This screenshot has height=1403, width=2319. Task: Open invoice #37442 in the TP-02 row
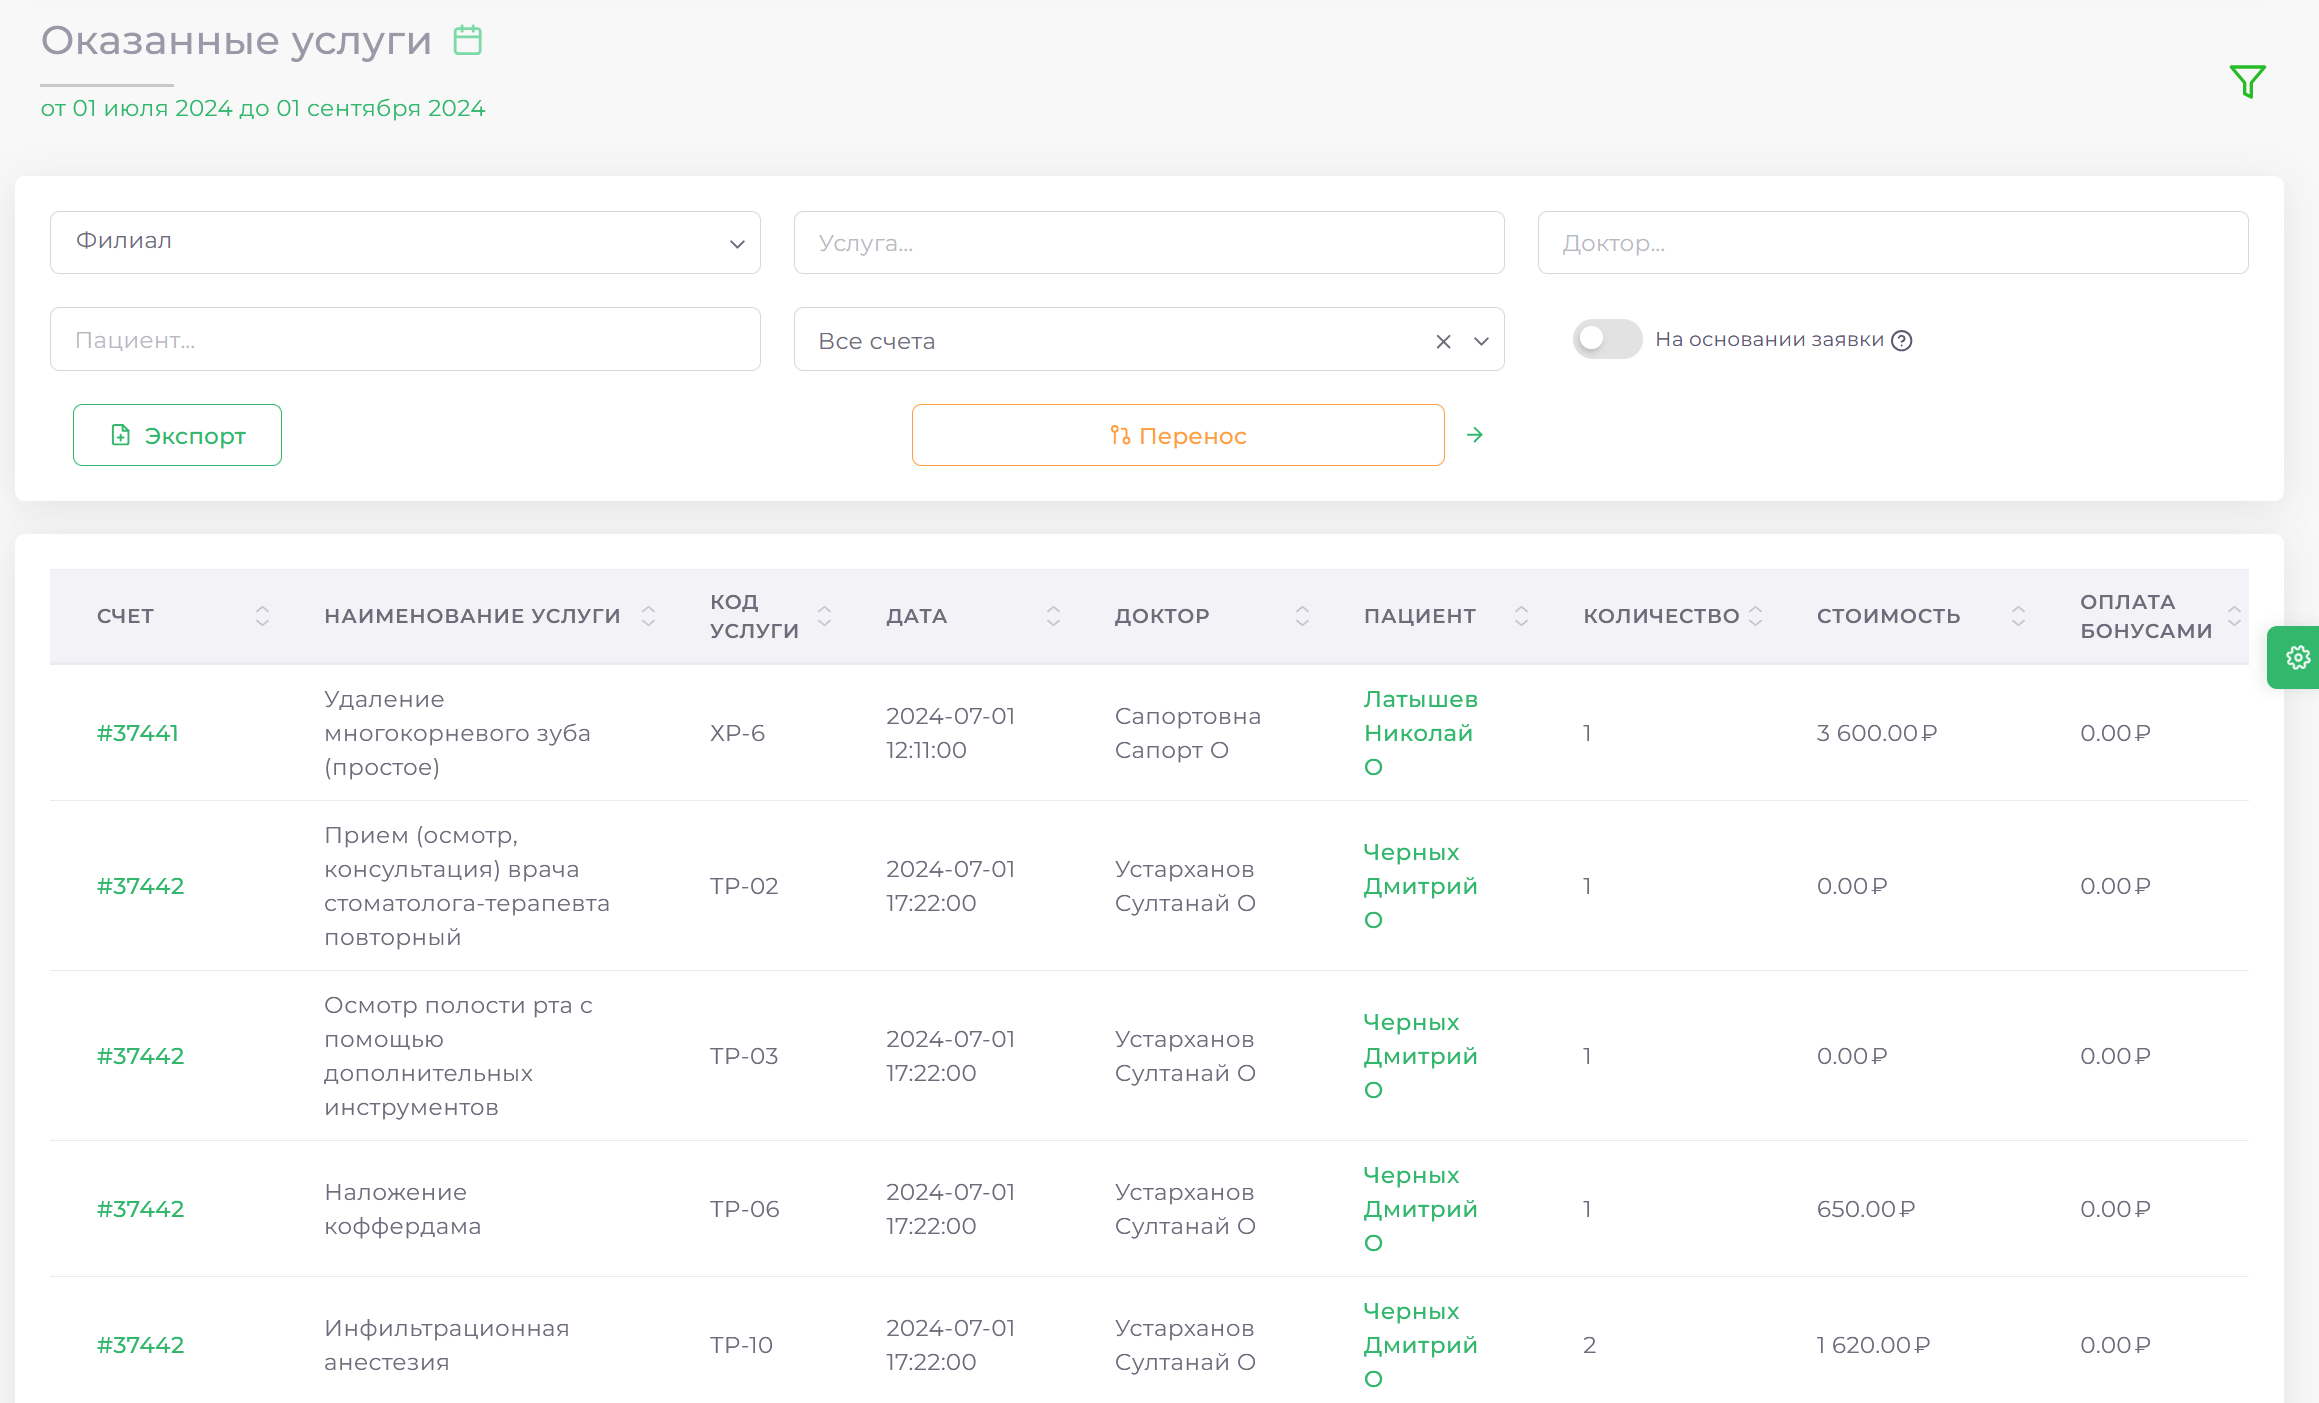coord(140,886)
